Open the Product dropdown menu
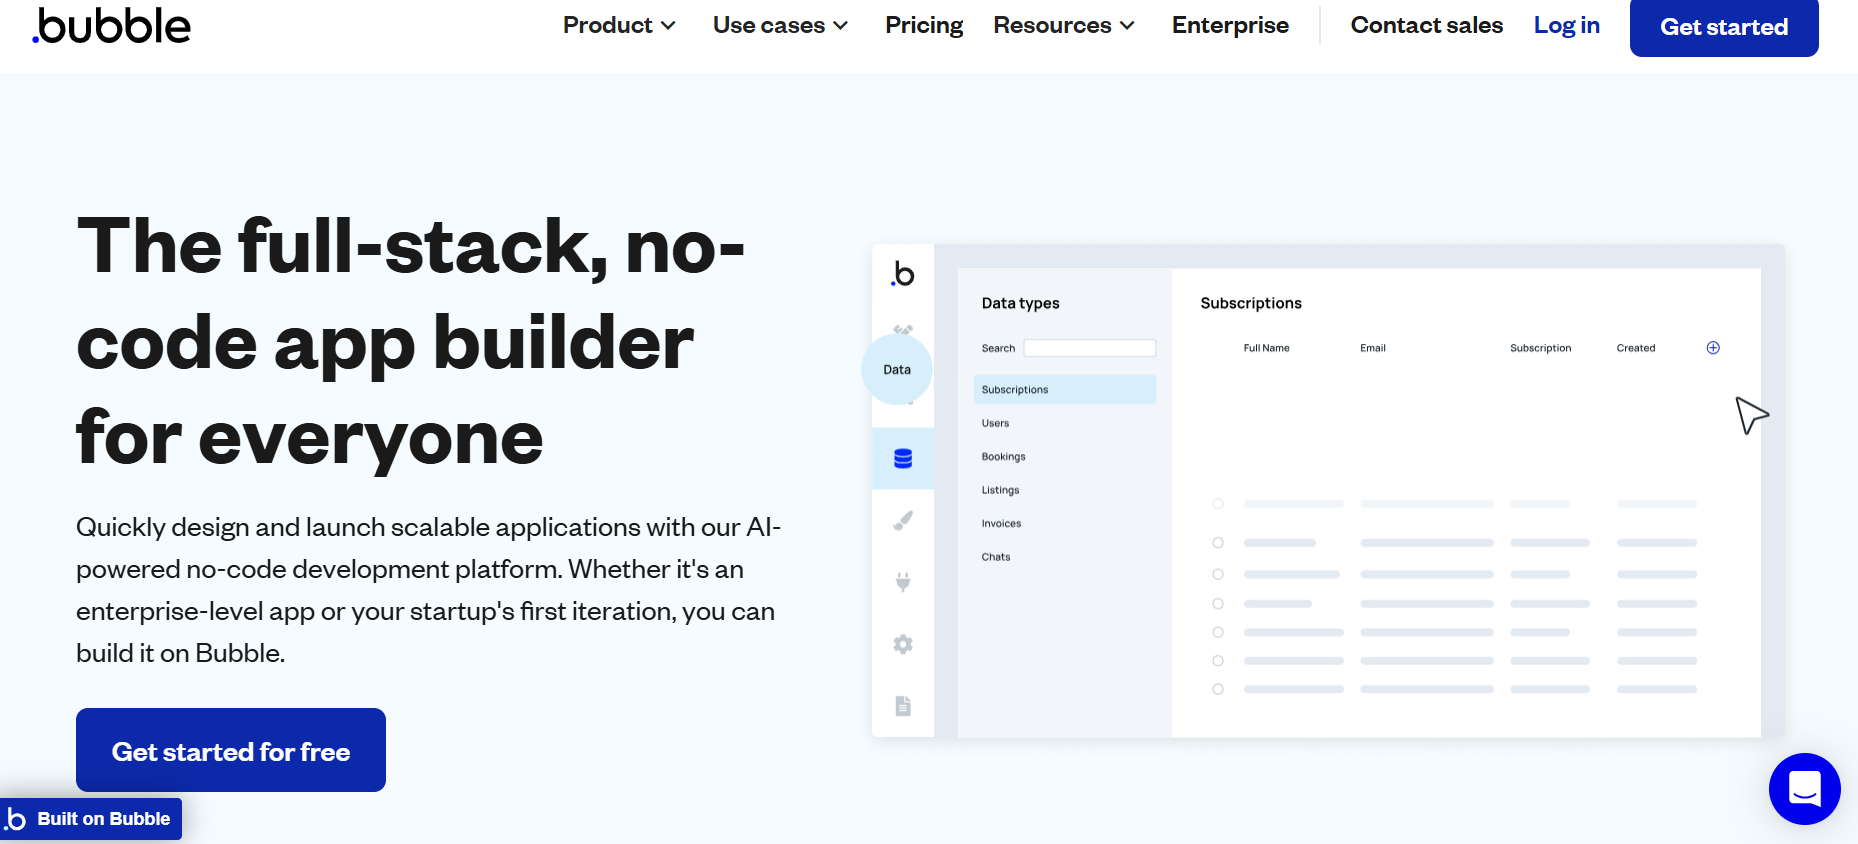The width and height of the screenshot is (1858, 844). (619, 25)
